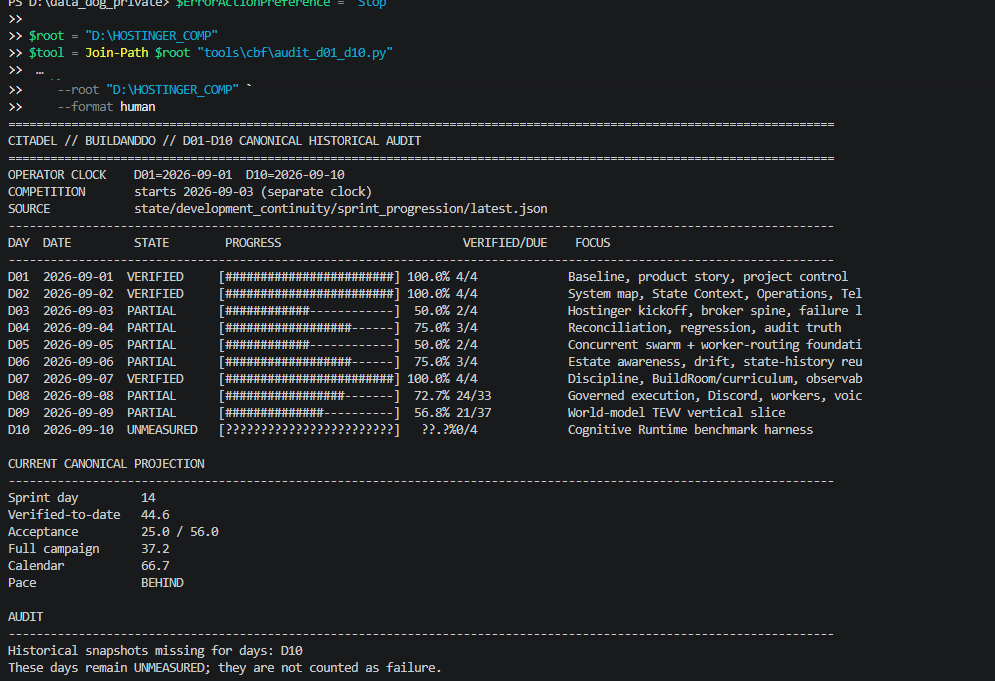Select the CITADEL audit title line
The image size is (995, 681).
214,141
